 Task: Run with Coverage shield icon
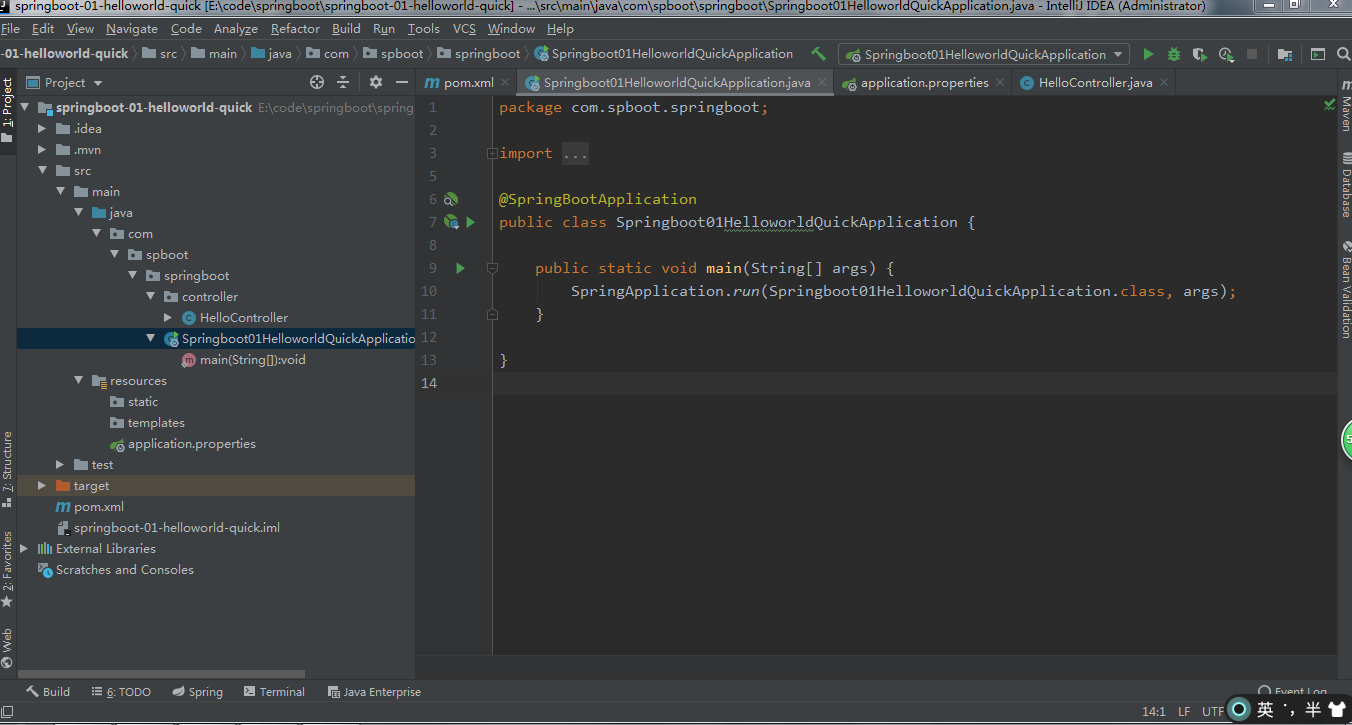point(1199,54)
